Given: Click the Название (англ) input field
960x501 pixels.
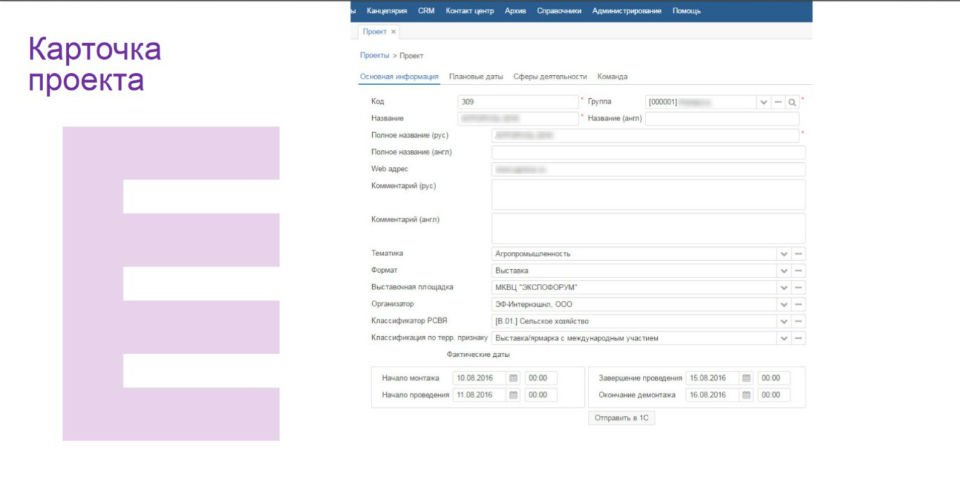Looking at the screenshot, I should 722,118.
